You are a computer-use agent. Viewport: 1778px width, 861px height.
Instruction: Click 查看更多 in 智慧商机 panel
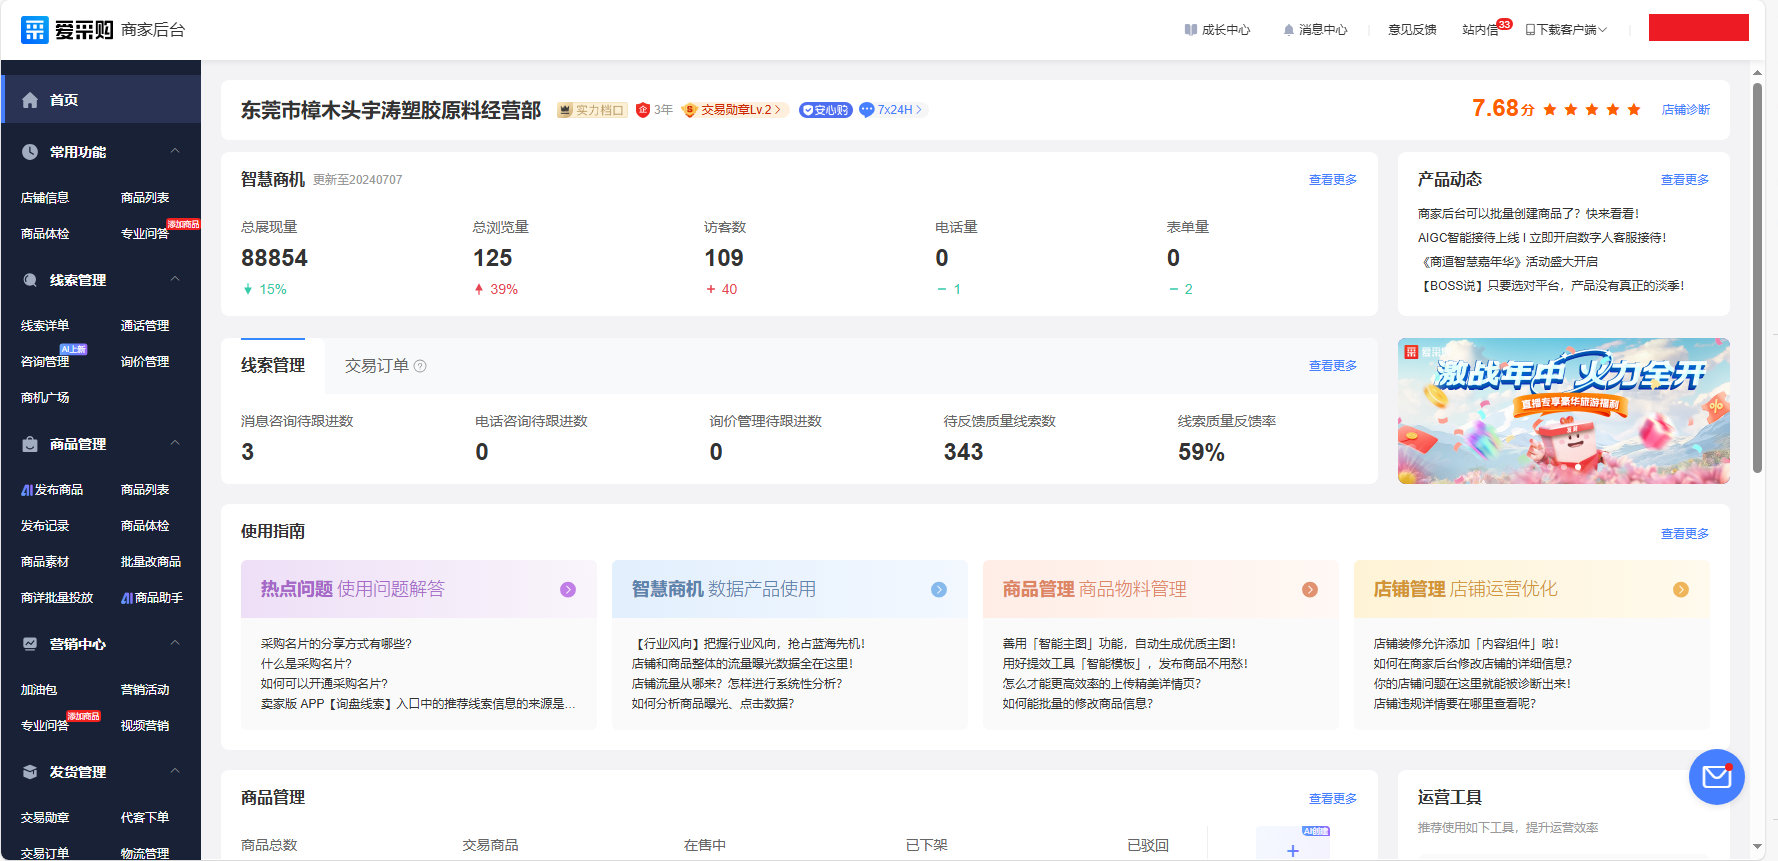(1332, 180)
